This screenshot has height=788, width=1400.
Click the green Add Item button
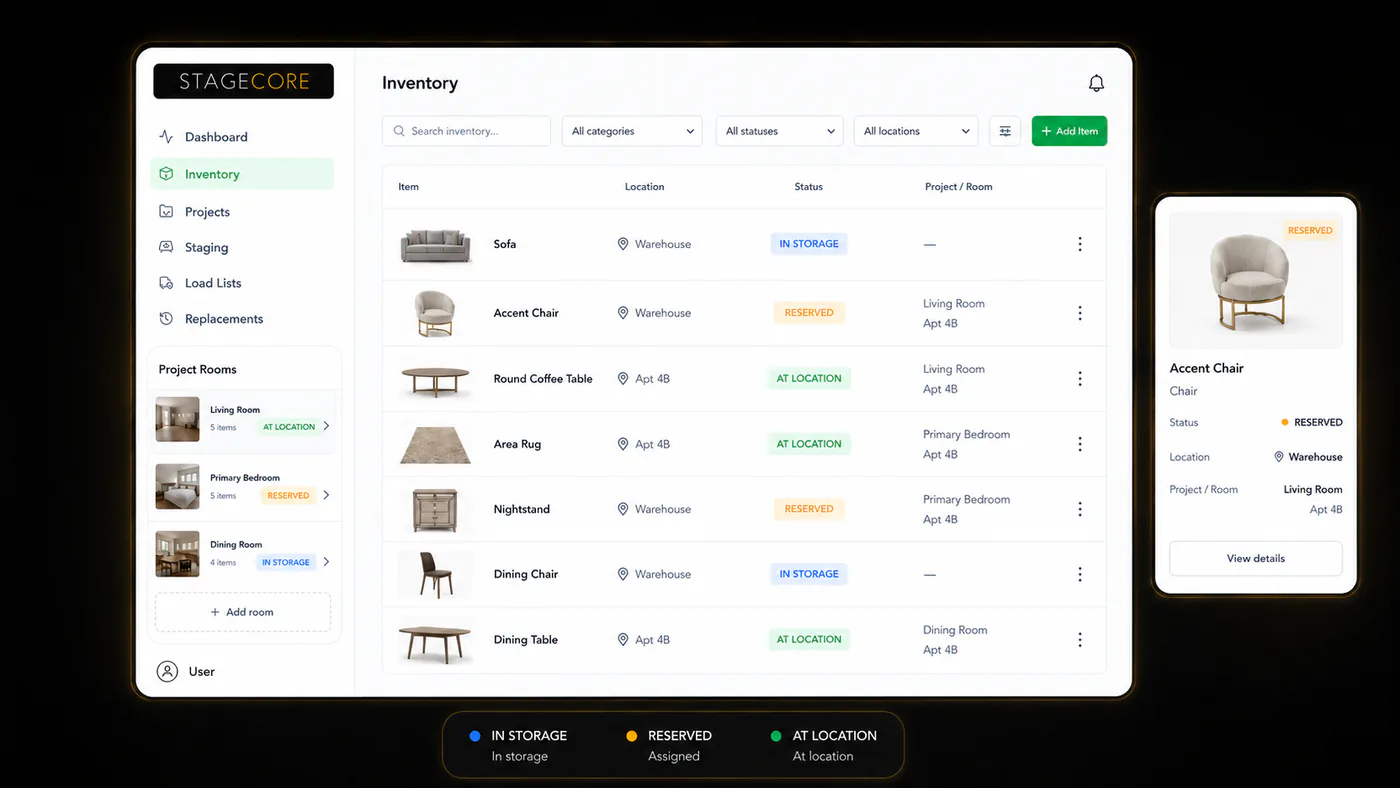point(1070,131)
